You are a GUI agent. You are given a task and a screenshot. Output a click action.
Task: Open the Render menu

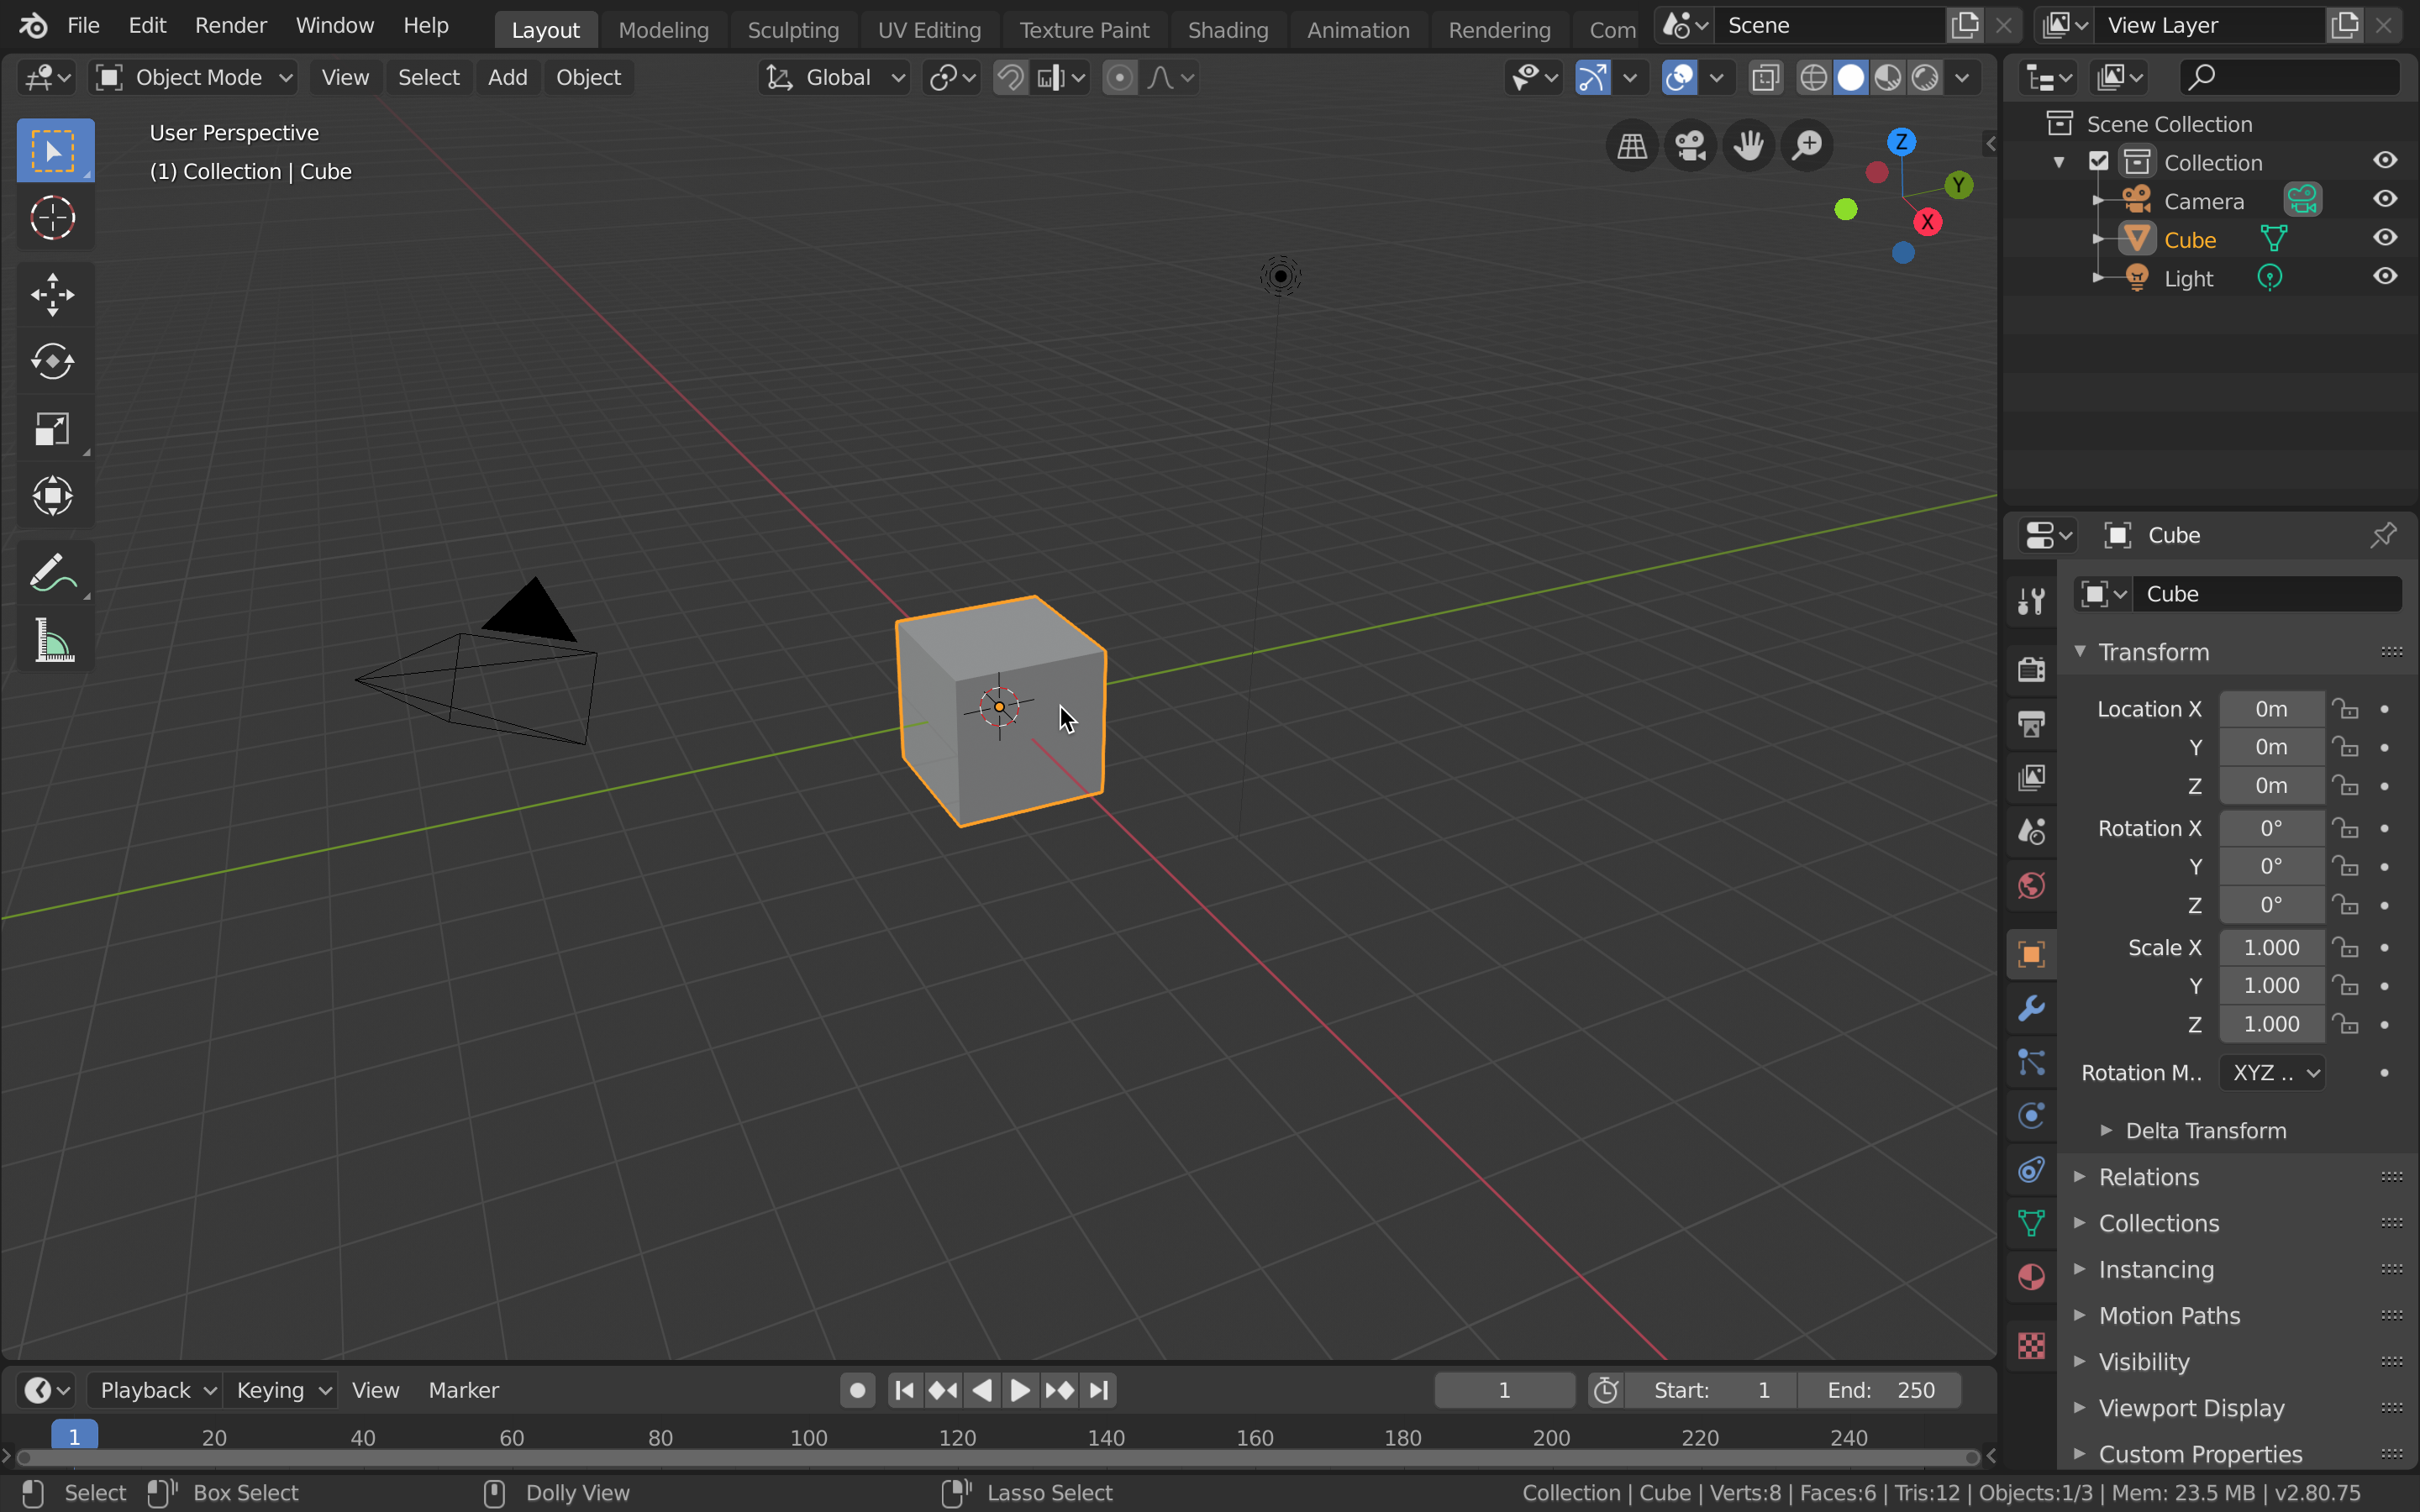(231, 26)
